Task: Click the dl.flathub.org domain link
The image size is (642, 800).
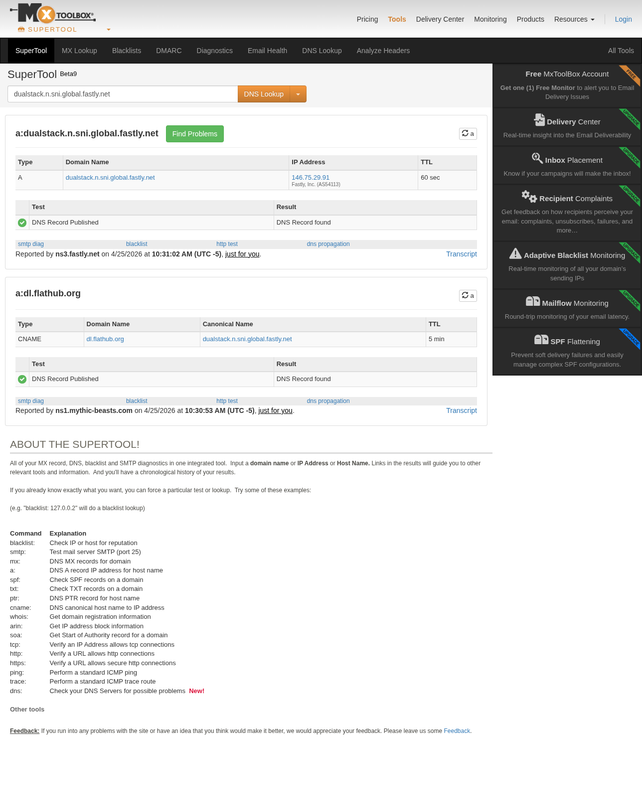Action: click(x=105, y=339)
